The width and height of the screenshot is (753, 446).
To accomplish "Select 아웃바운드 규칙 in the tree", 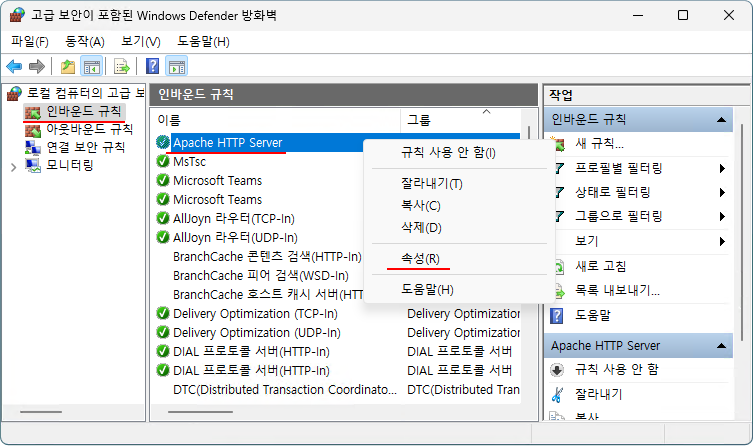I will tap(89, 130).
